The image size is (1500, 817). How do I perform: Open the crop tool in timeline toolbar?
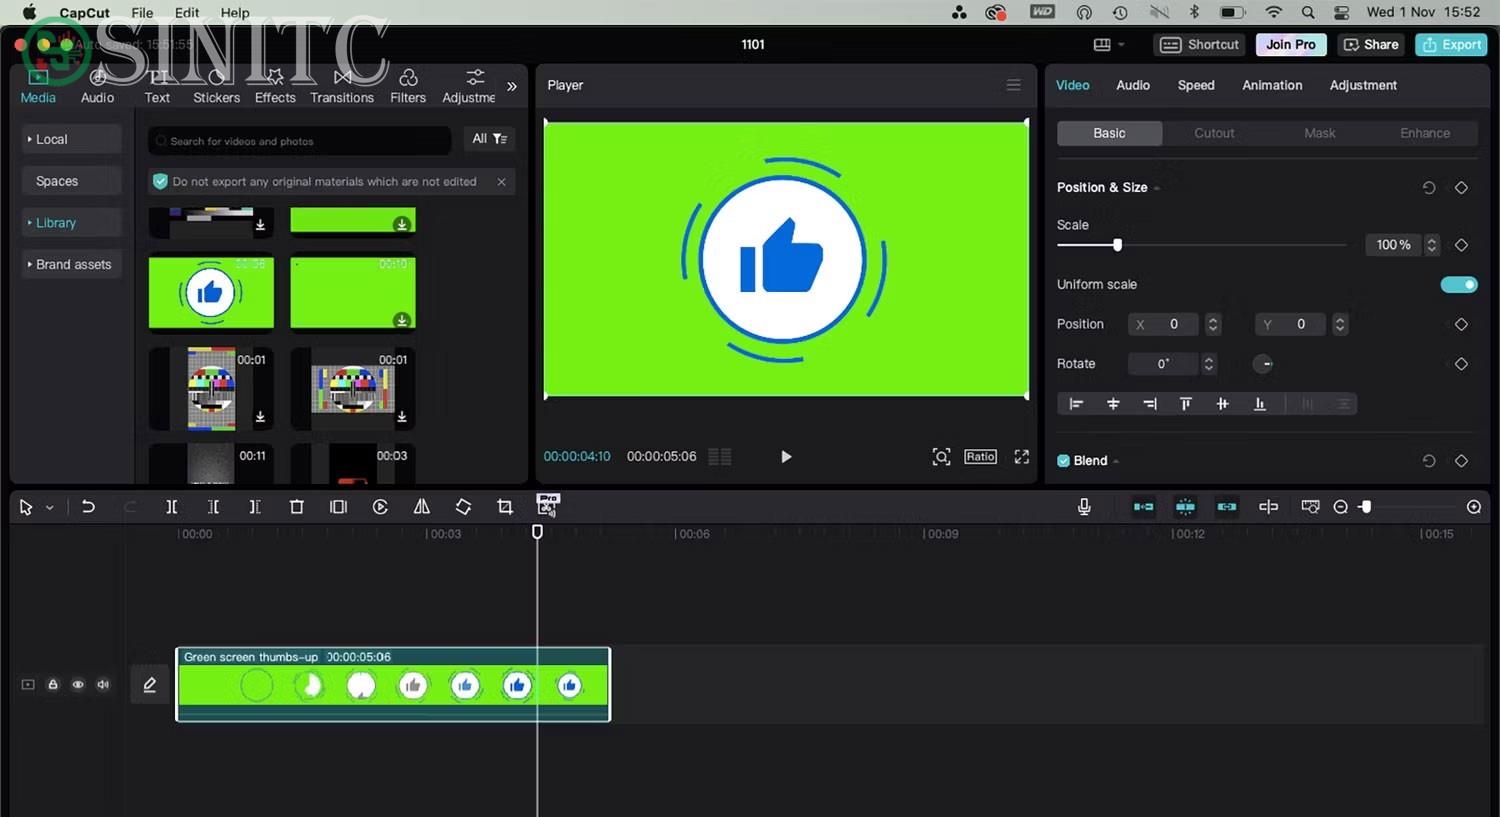tap(505, 507)
